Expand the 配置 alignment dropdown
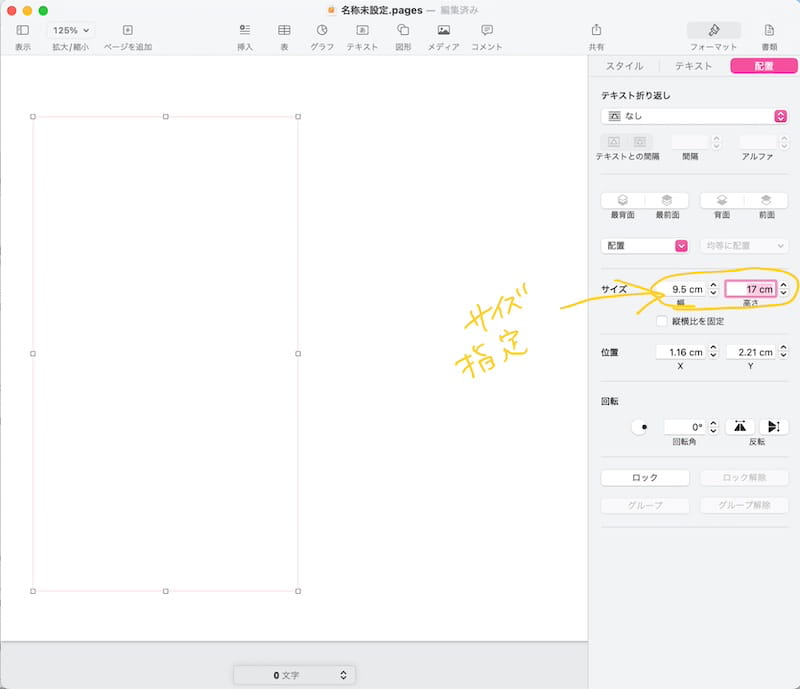This screenshot has height=689, width=800. coord(645,245)
